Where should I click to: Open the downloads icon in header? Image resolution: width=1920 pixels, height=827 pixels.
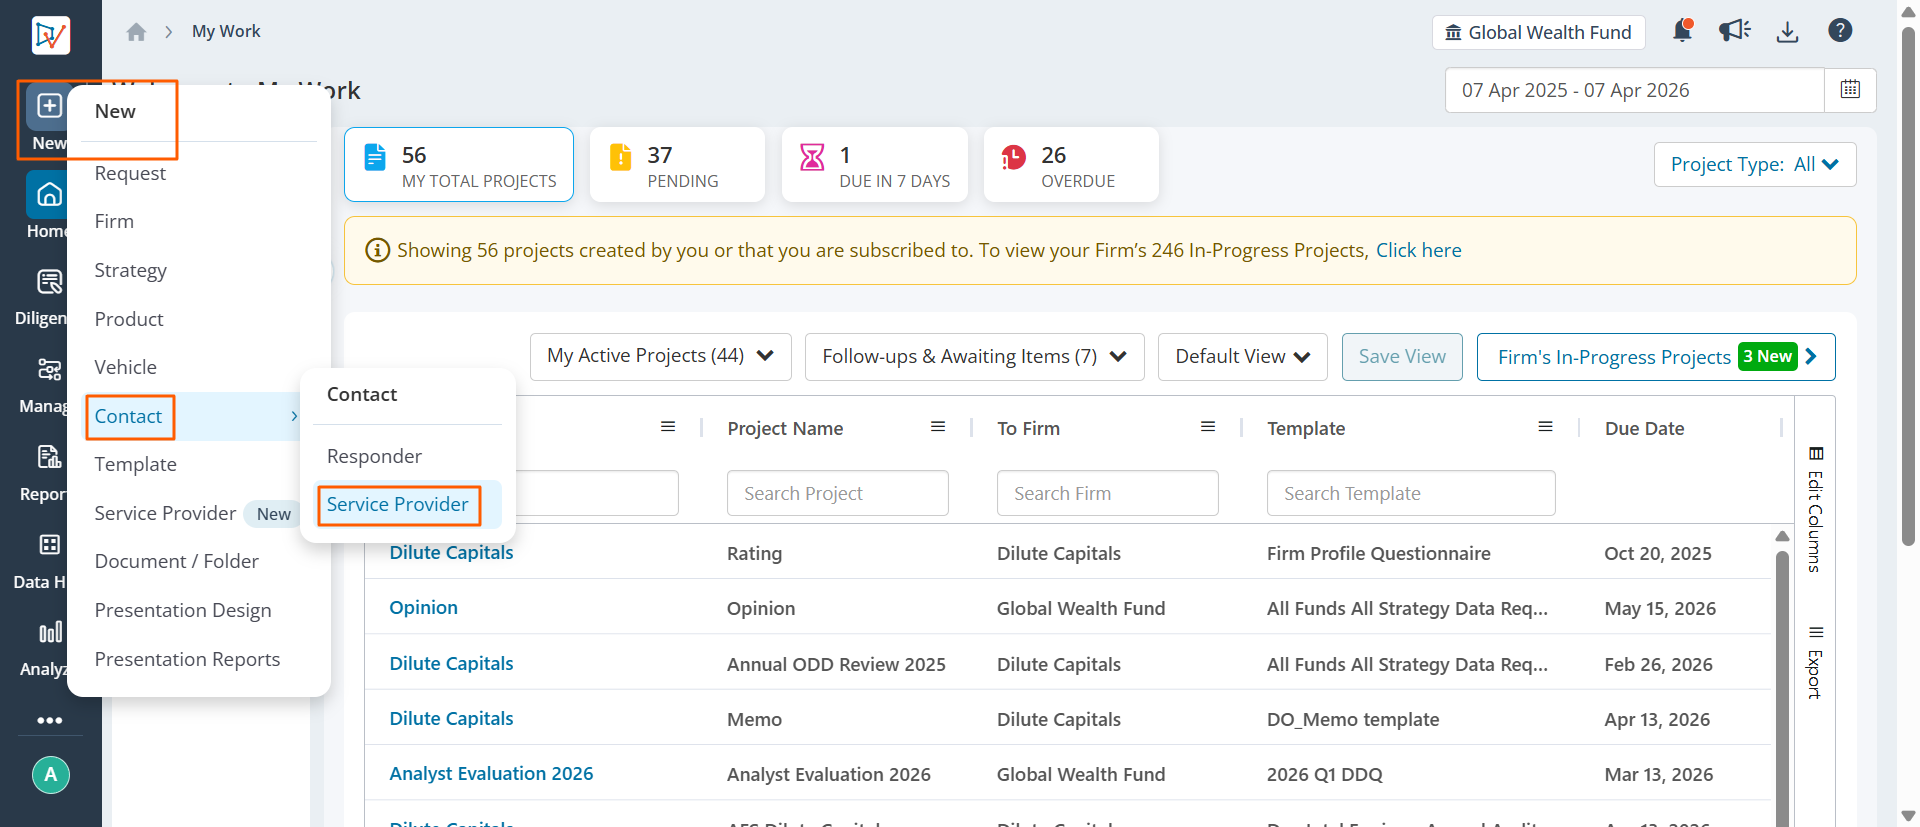[x=1788, y=31]
